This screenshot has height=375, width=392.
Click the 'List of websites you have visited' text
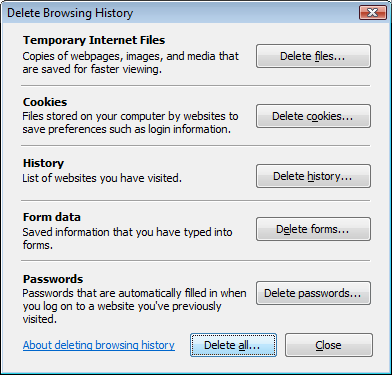click(x=102, y=178)
